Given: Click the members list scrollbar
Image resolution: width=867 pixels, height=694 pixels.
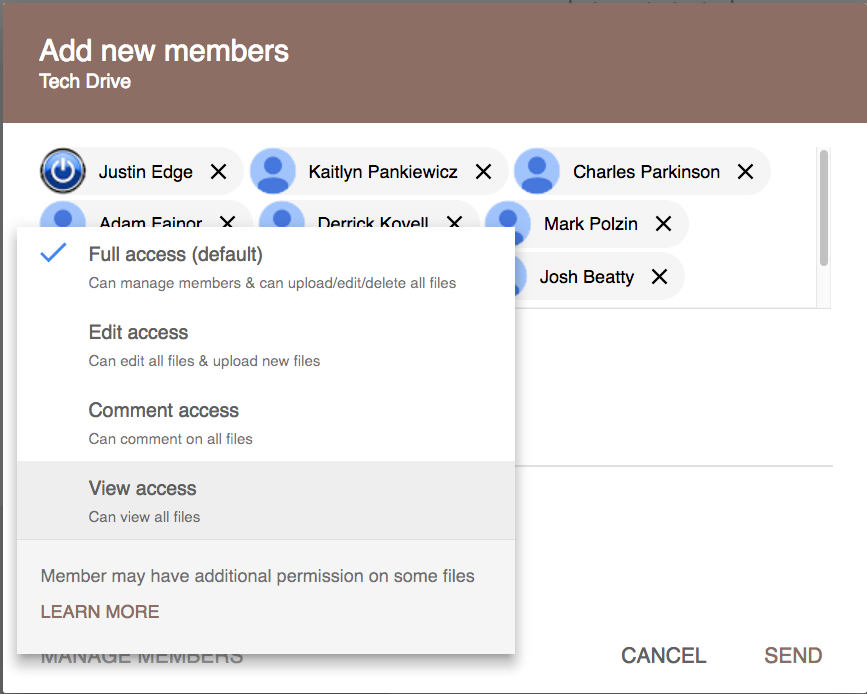Looking at the screenshot, I should pyautogui.click(x=823, y=207).
